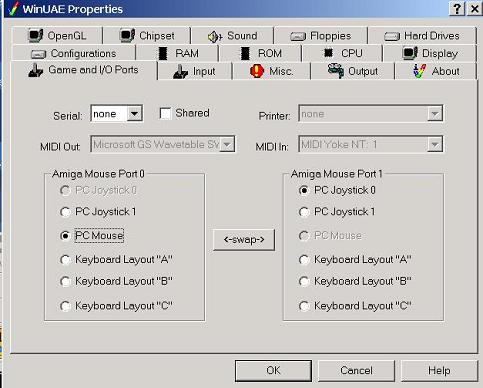
Task: Click the Hard Drives tab drive icon
Action: click(392, 36)
